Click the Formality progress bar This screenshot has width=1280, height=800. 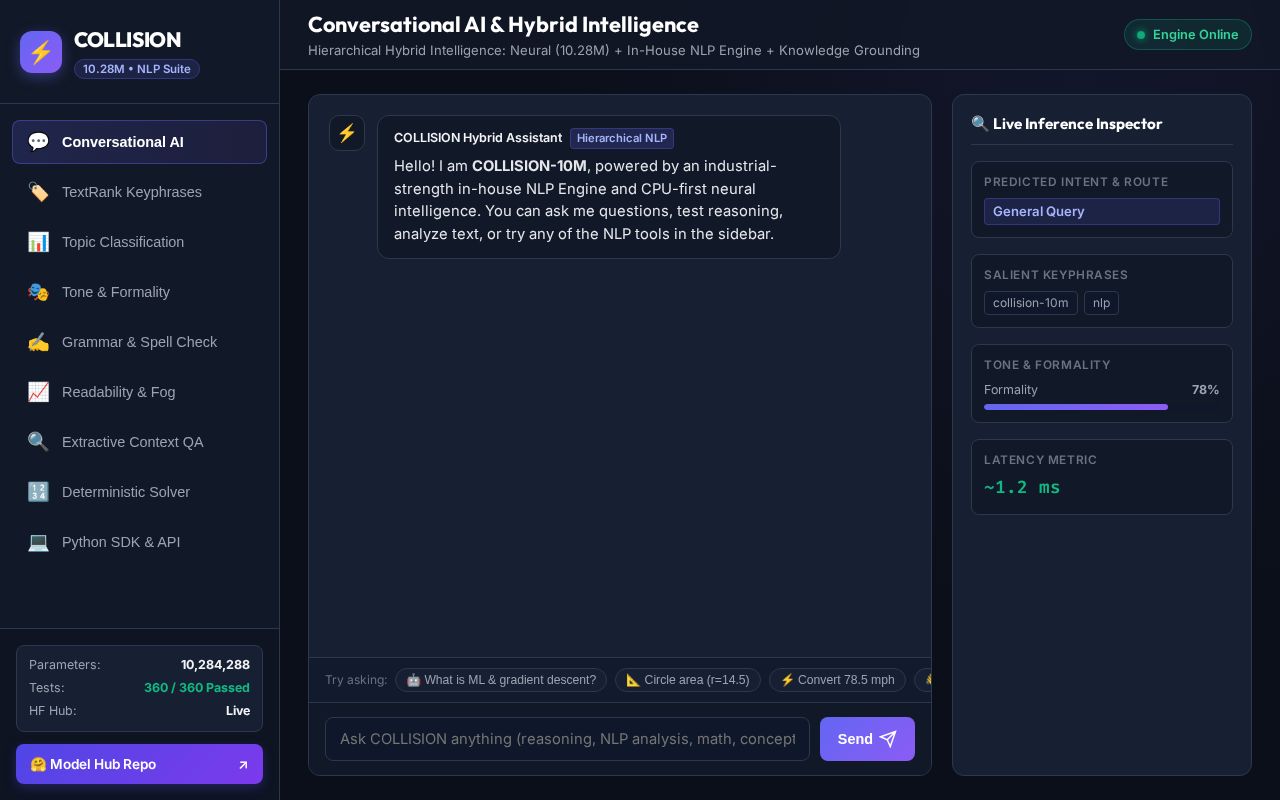[1101, 407]
